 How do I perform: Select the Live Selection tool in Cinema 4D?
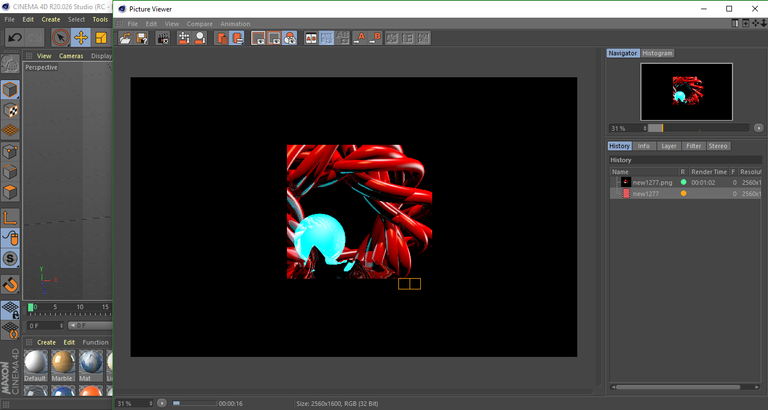pyautogui.click(x=61, y=37)
